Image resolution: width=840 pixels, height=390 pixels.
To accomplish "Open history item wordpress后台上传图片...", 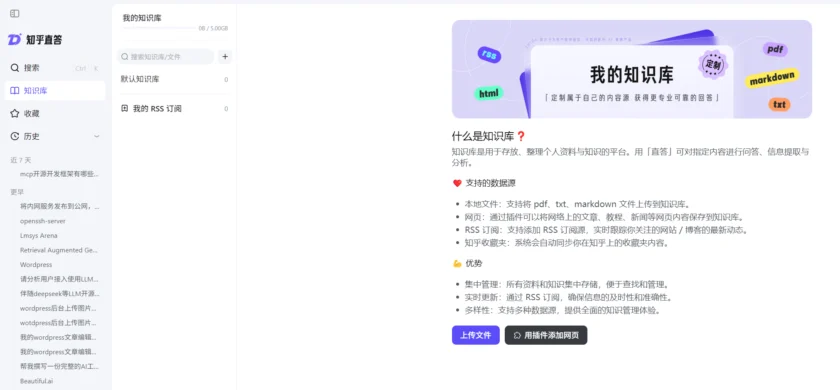I will (59, 309).
